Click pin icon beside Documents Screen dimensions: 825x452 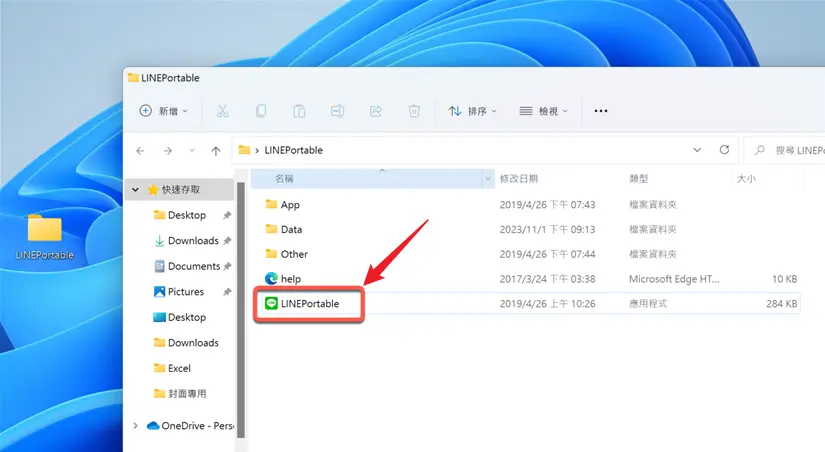227,266
